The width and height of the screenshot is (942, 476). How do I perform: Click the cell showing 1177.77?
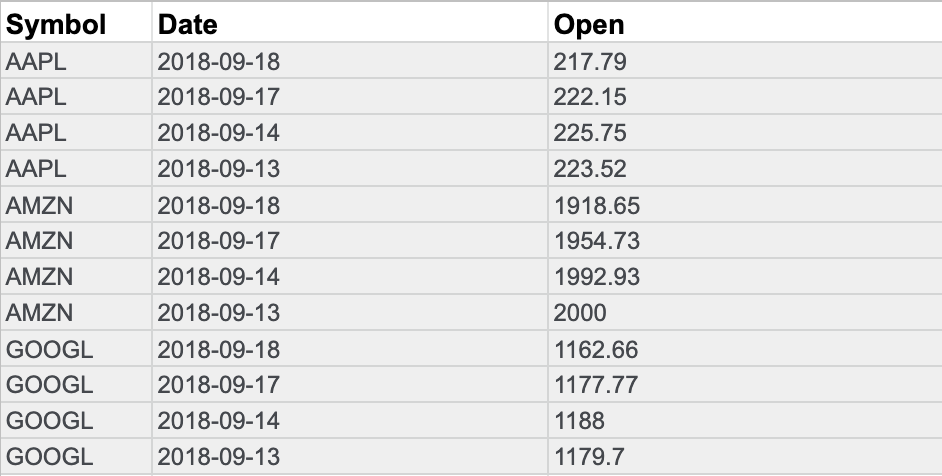click(596, 385)
